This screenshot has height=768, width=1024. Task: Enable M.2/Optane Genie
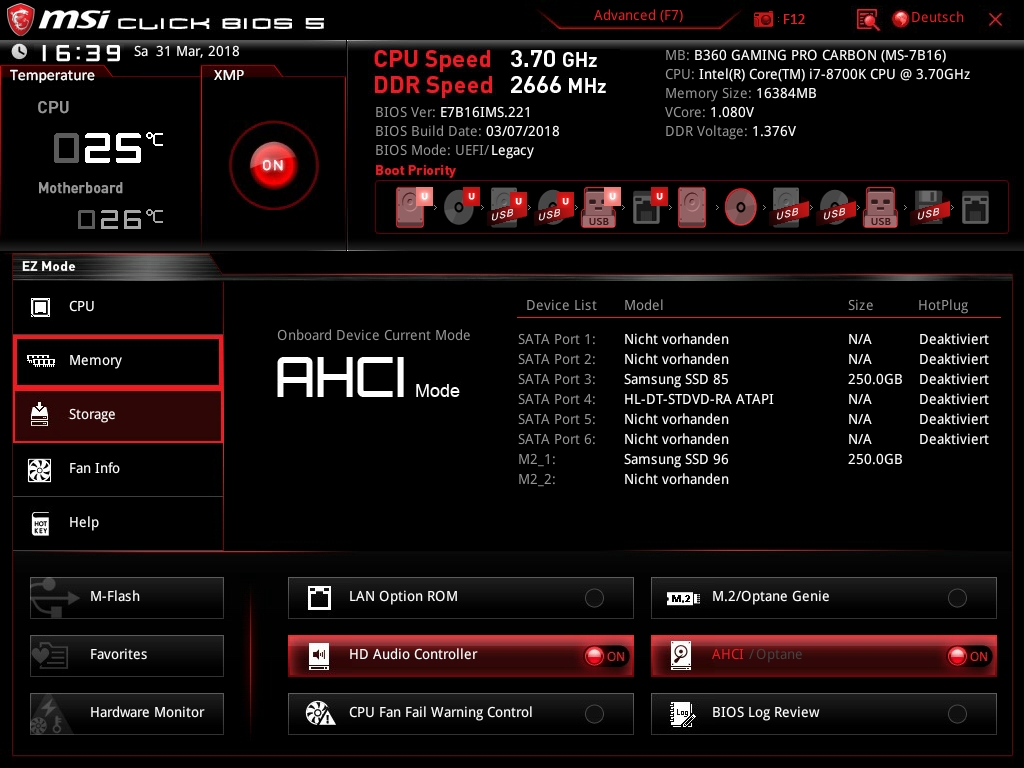pos(824,598)
